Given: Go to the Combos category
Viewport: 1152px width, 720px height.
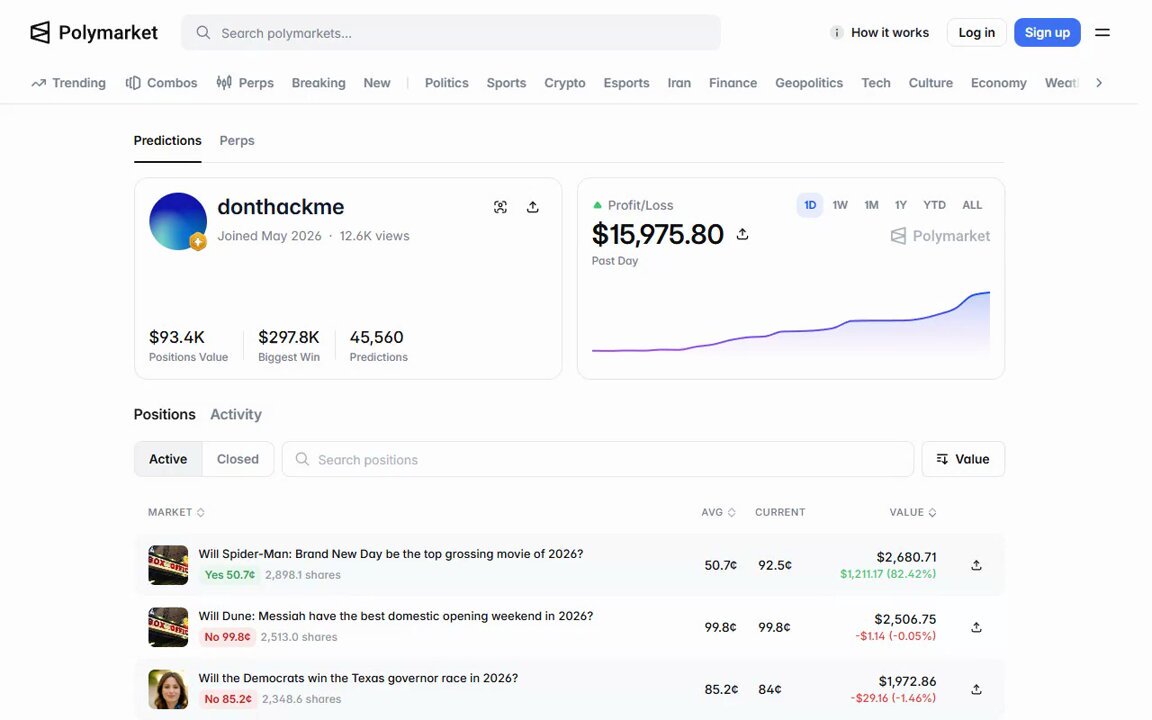Looking at the screenshot, I should (x=162, y=83).
